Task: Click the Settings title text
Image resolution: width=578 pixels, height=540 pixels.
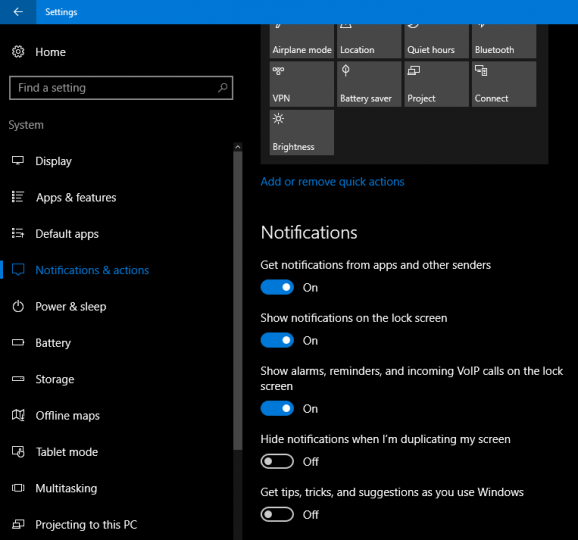Action: (61, 12)
